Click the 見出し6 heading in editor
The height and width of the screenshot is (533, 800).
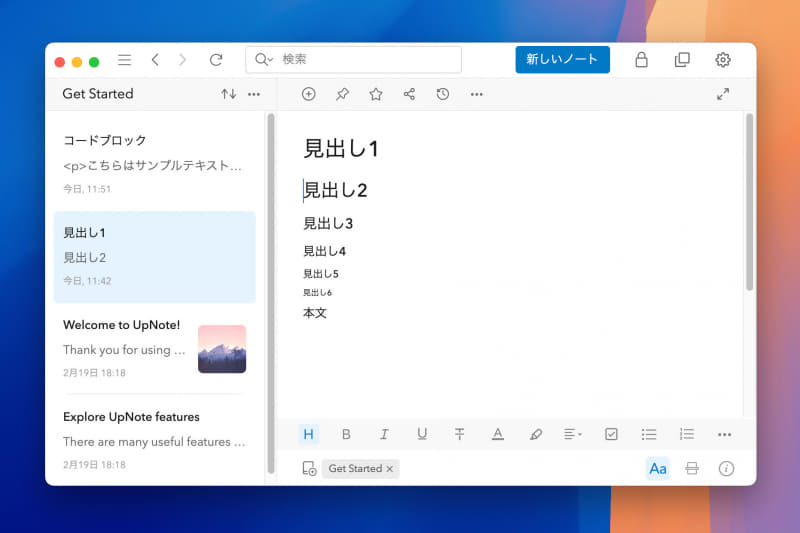click(317, 292)
